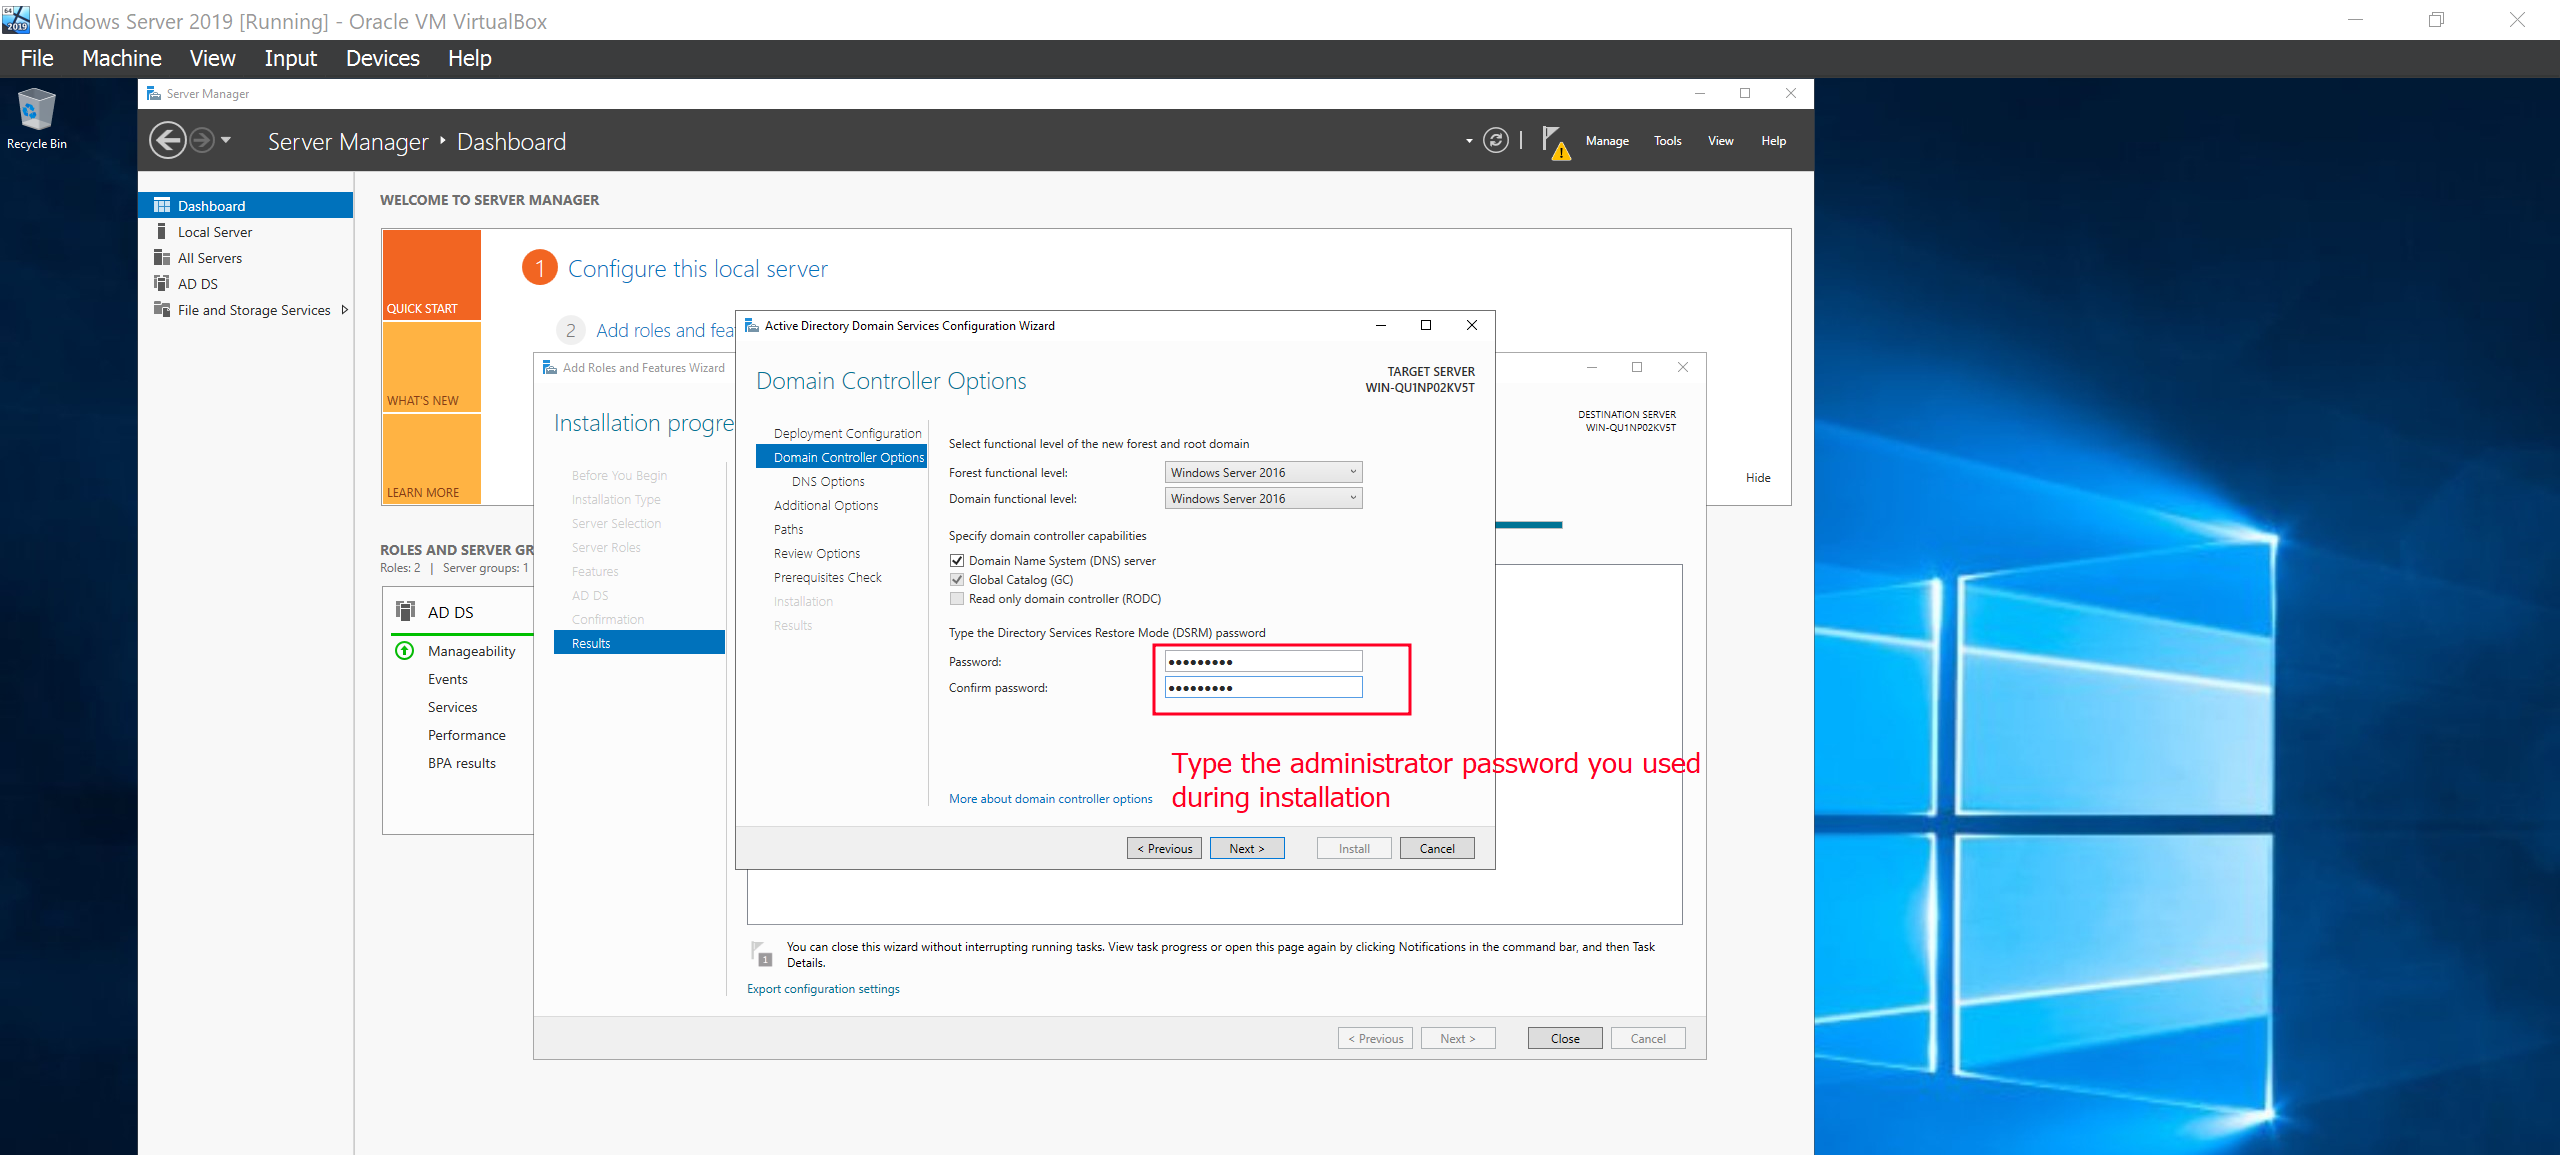This screenshot has width=2560, height=1155.
Task: Open the VirtualBox Help menu
Action: point(470,58)
